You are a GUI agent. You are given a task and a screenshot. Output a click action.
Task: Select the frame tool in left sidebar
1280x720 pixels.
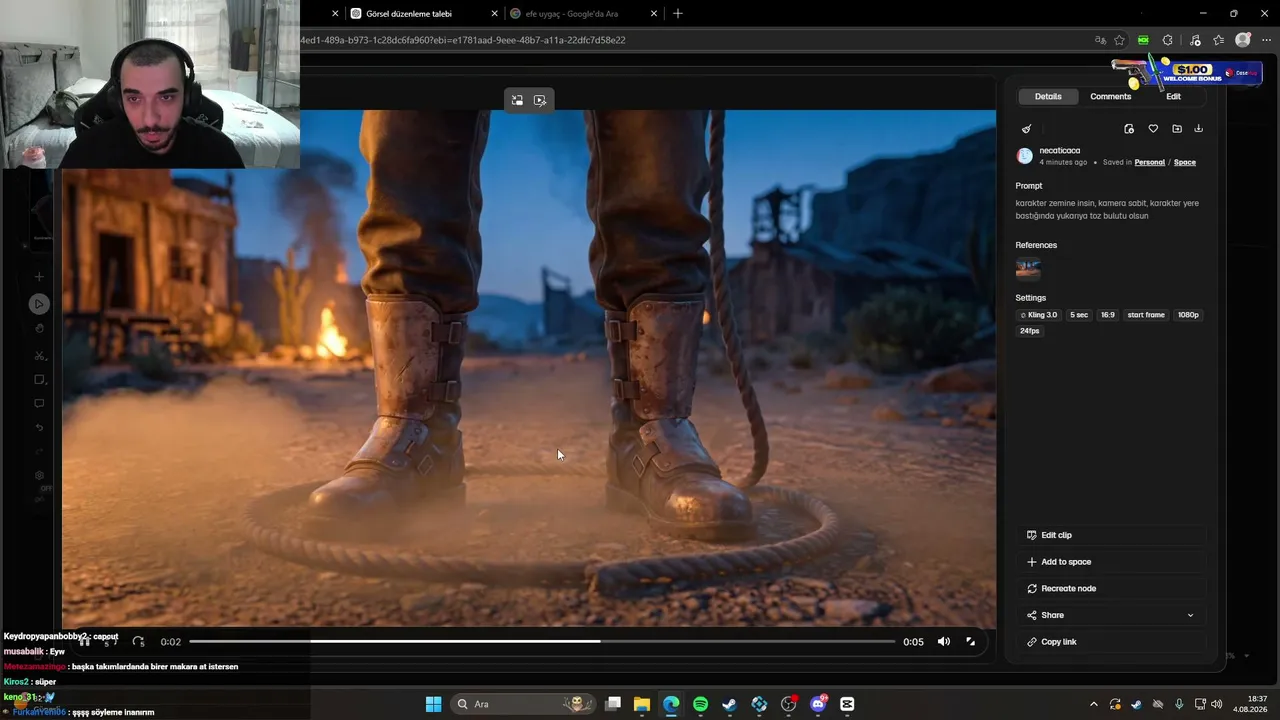pyautogui.click(x=39, y=380)
